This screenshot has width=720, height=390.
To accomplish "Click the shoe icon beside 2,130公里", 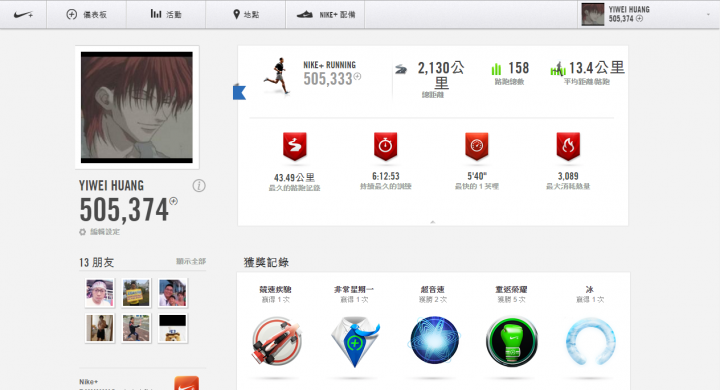I will tap(401, 69).
